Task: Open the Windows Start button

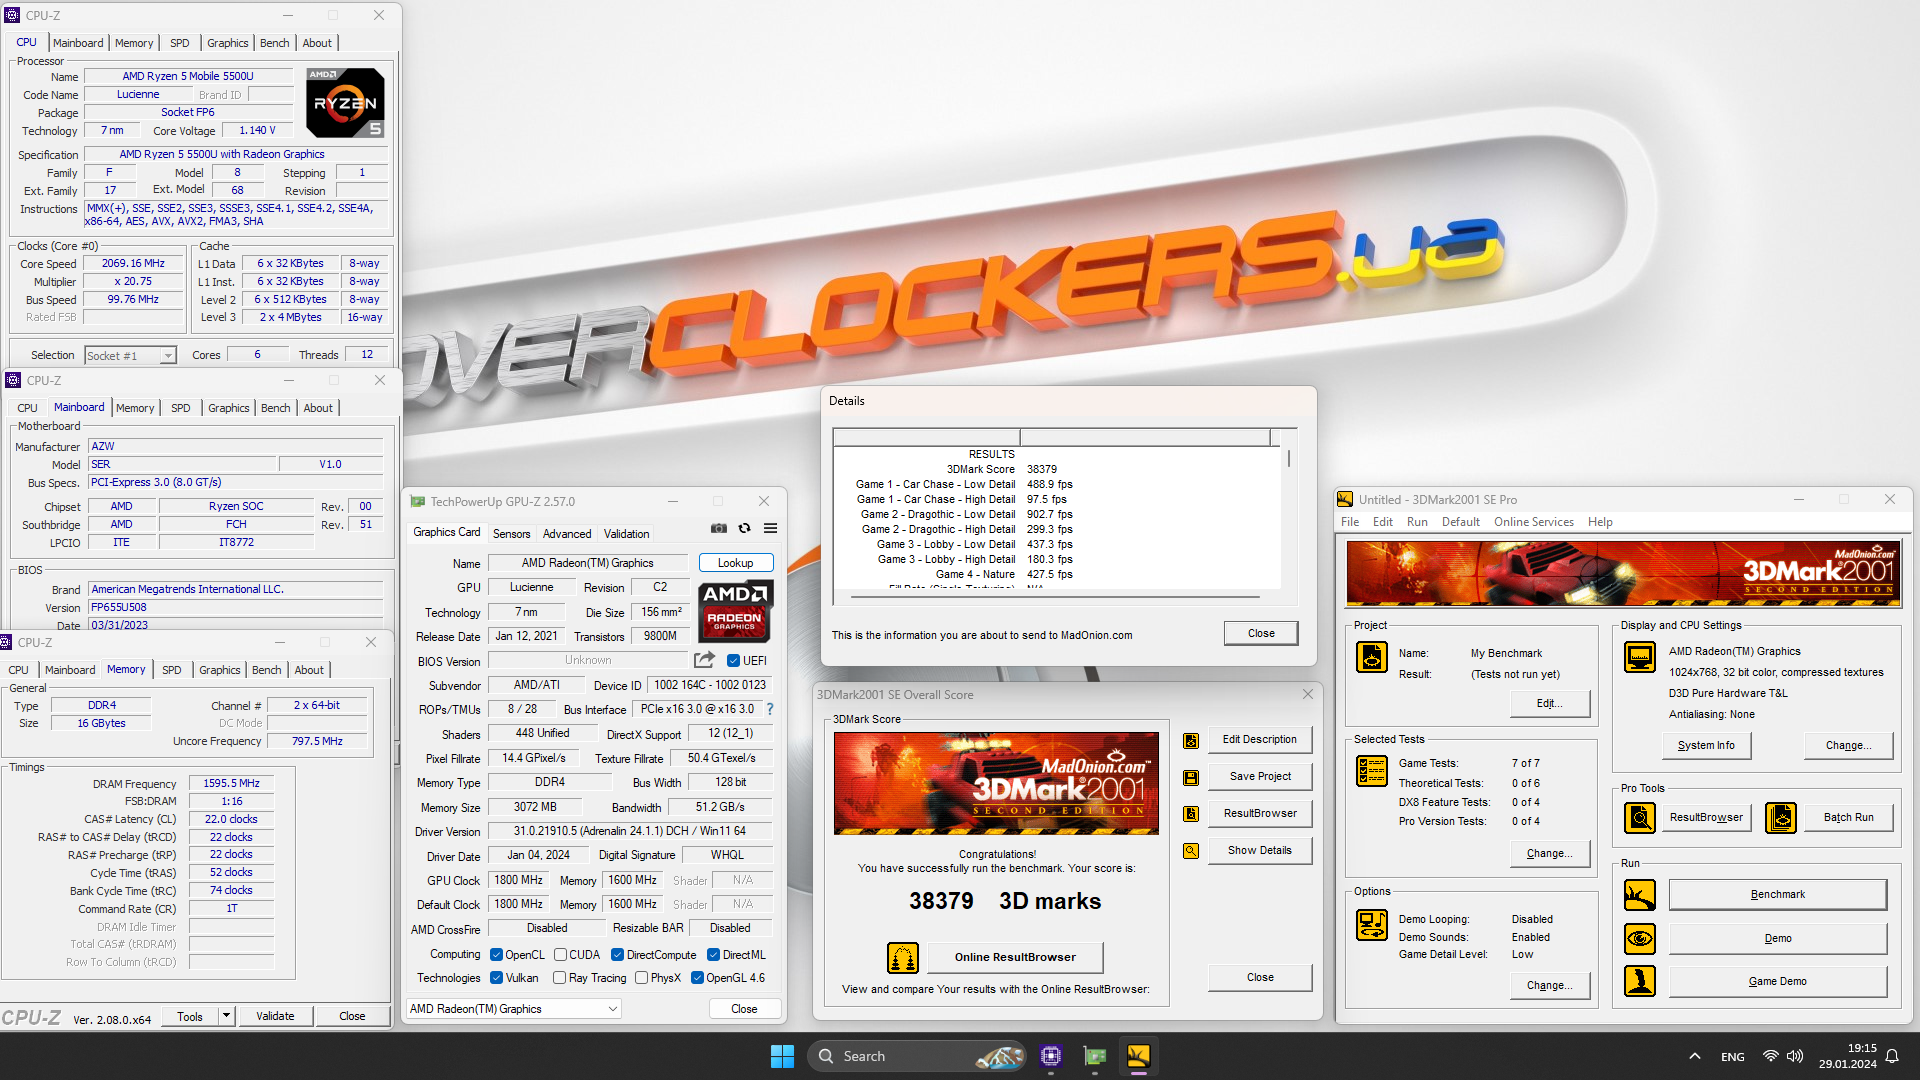Action: pyautogui.click(x=782, y=1056)
